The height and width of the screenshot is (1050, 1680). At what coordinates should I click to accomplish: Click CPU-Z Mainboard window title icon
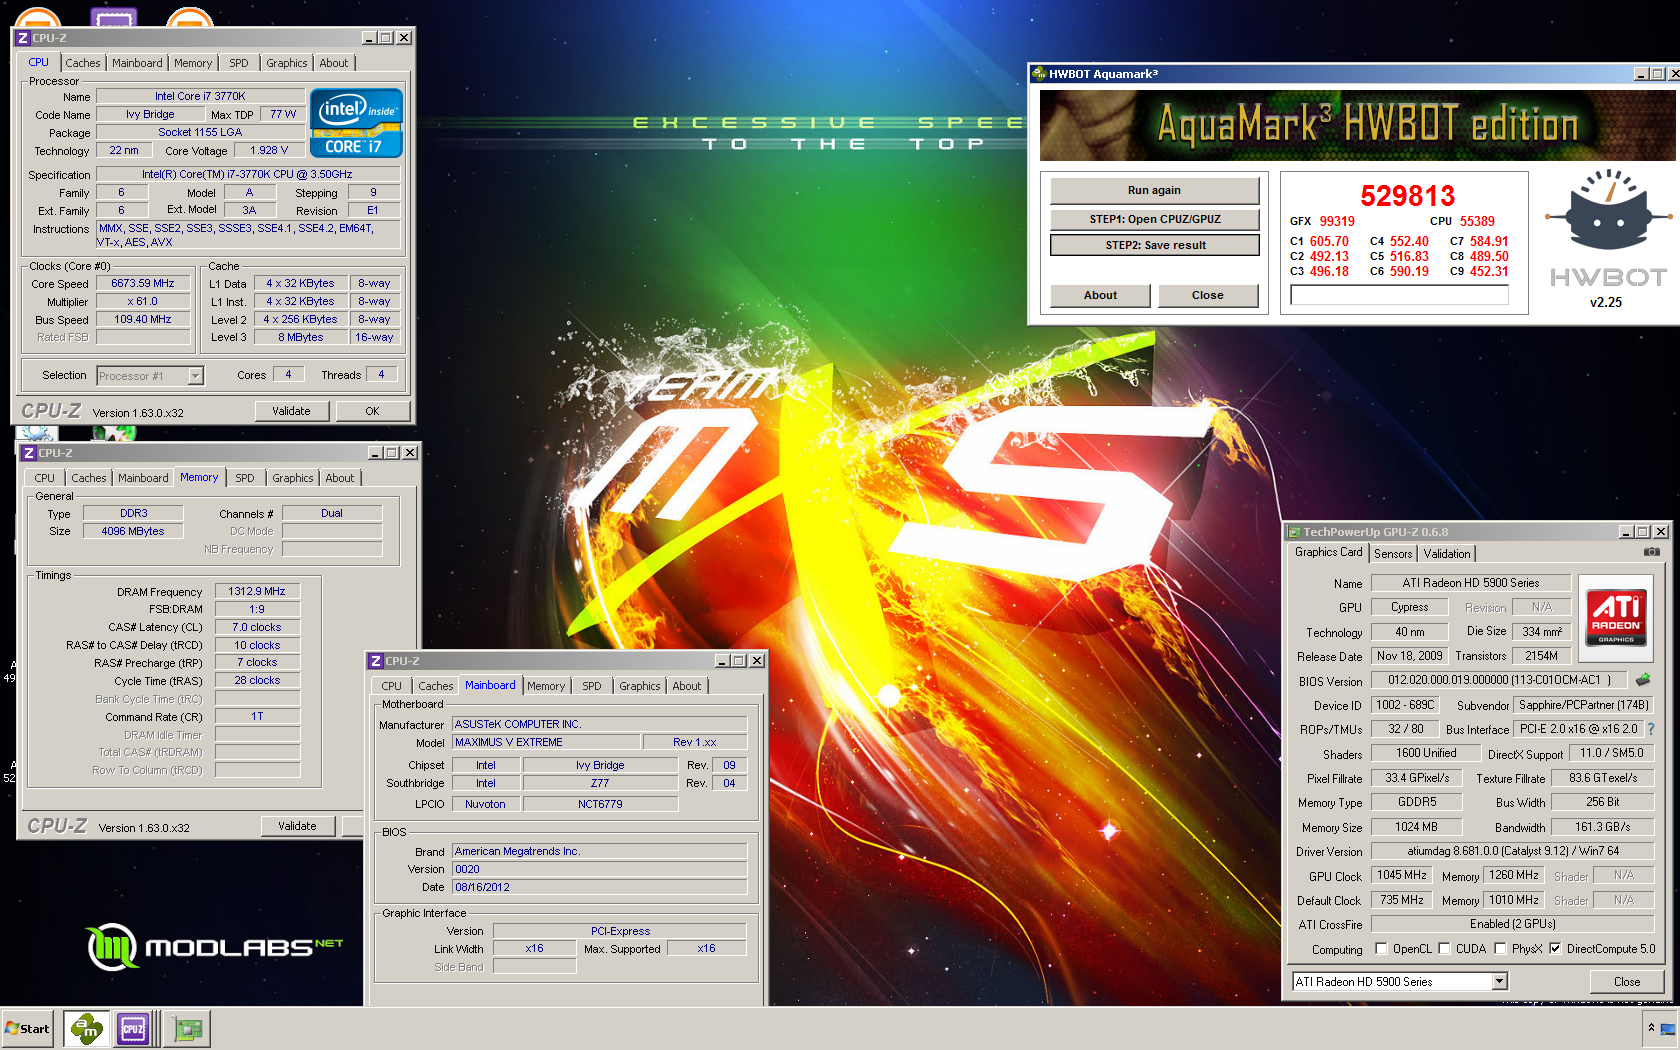[376, 661]
